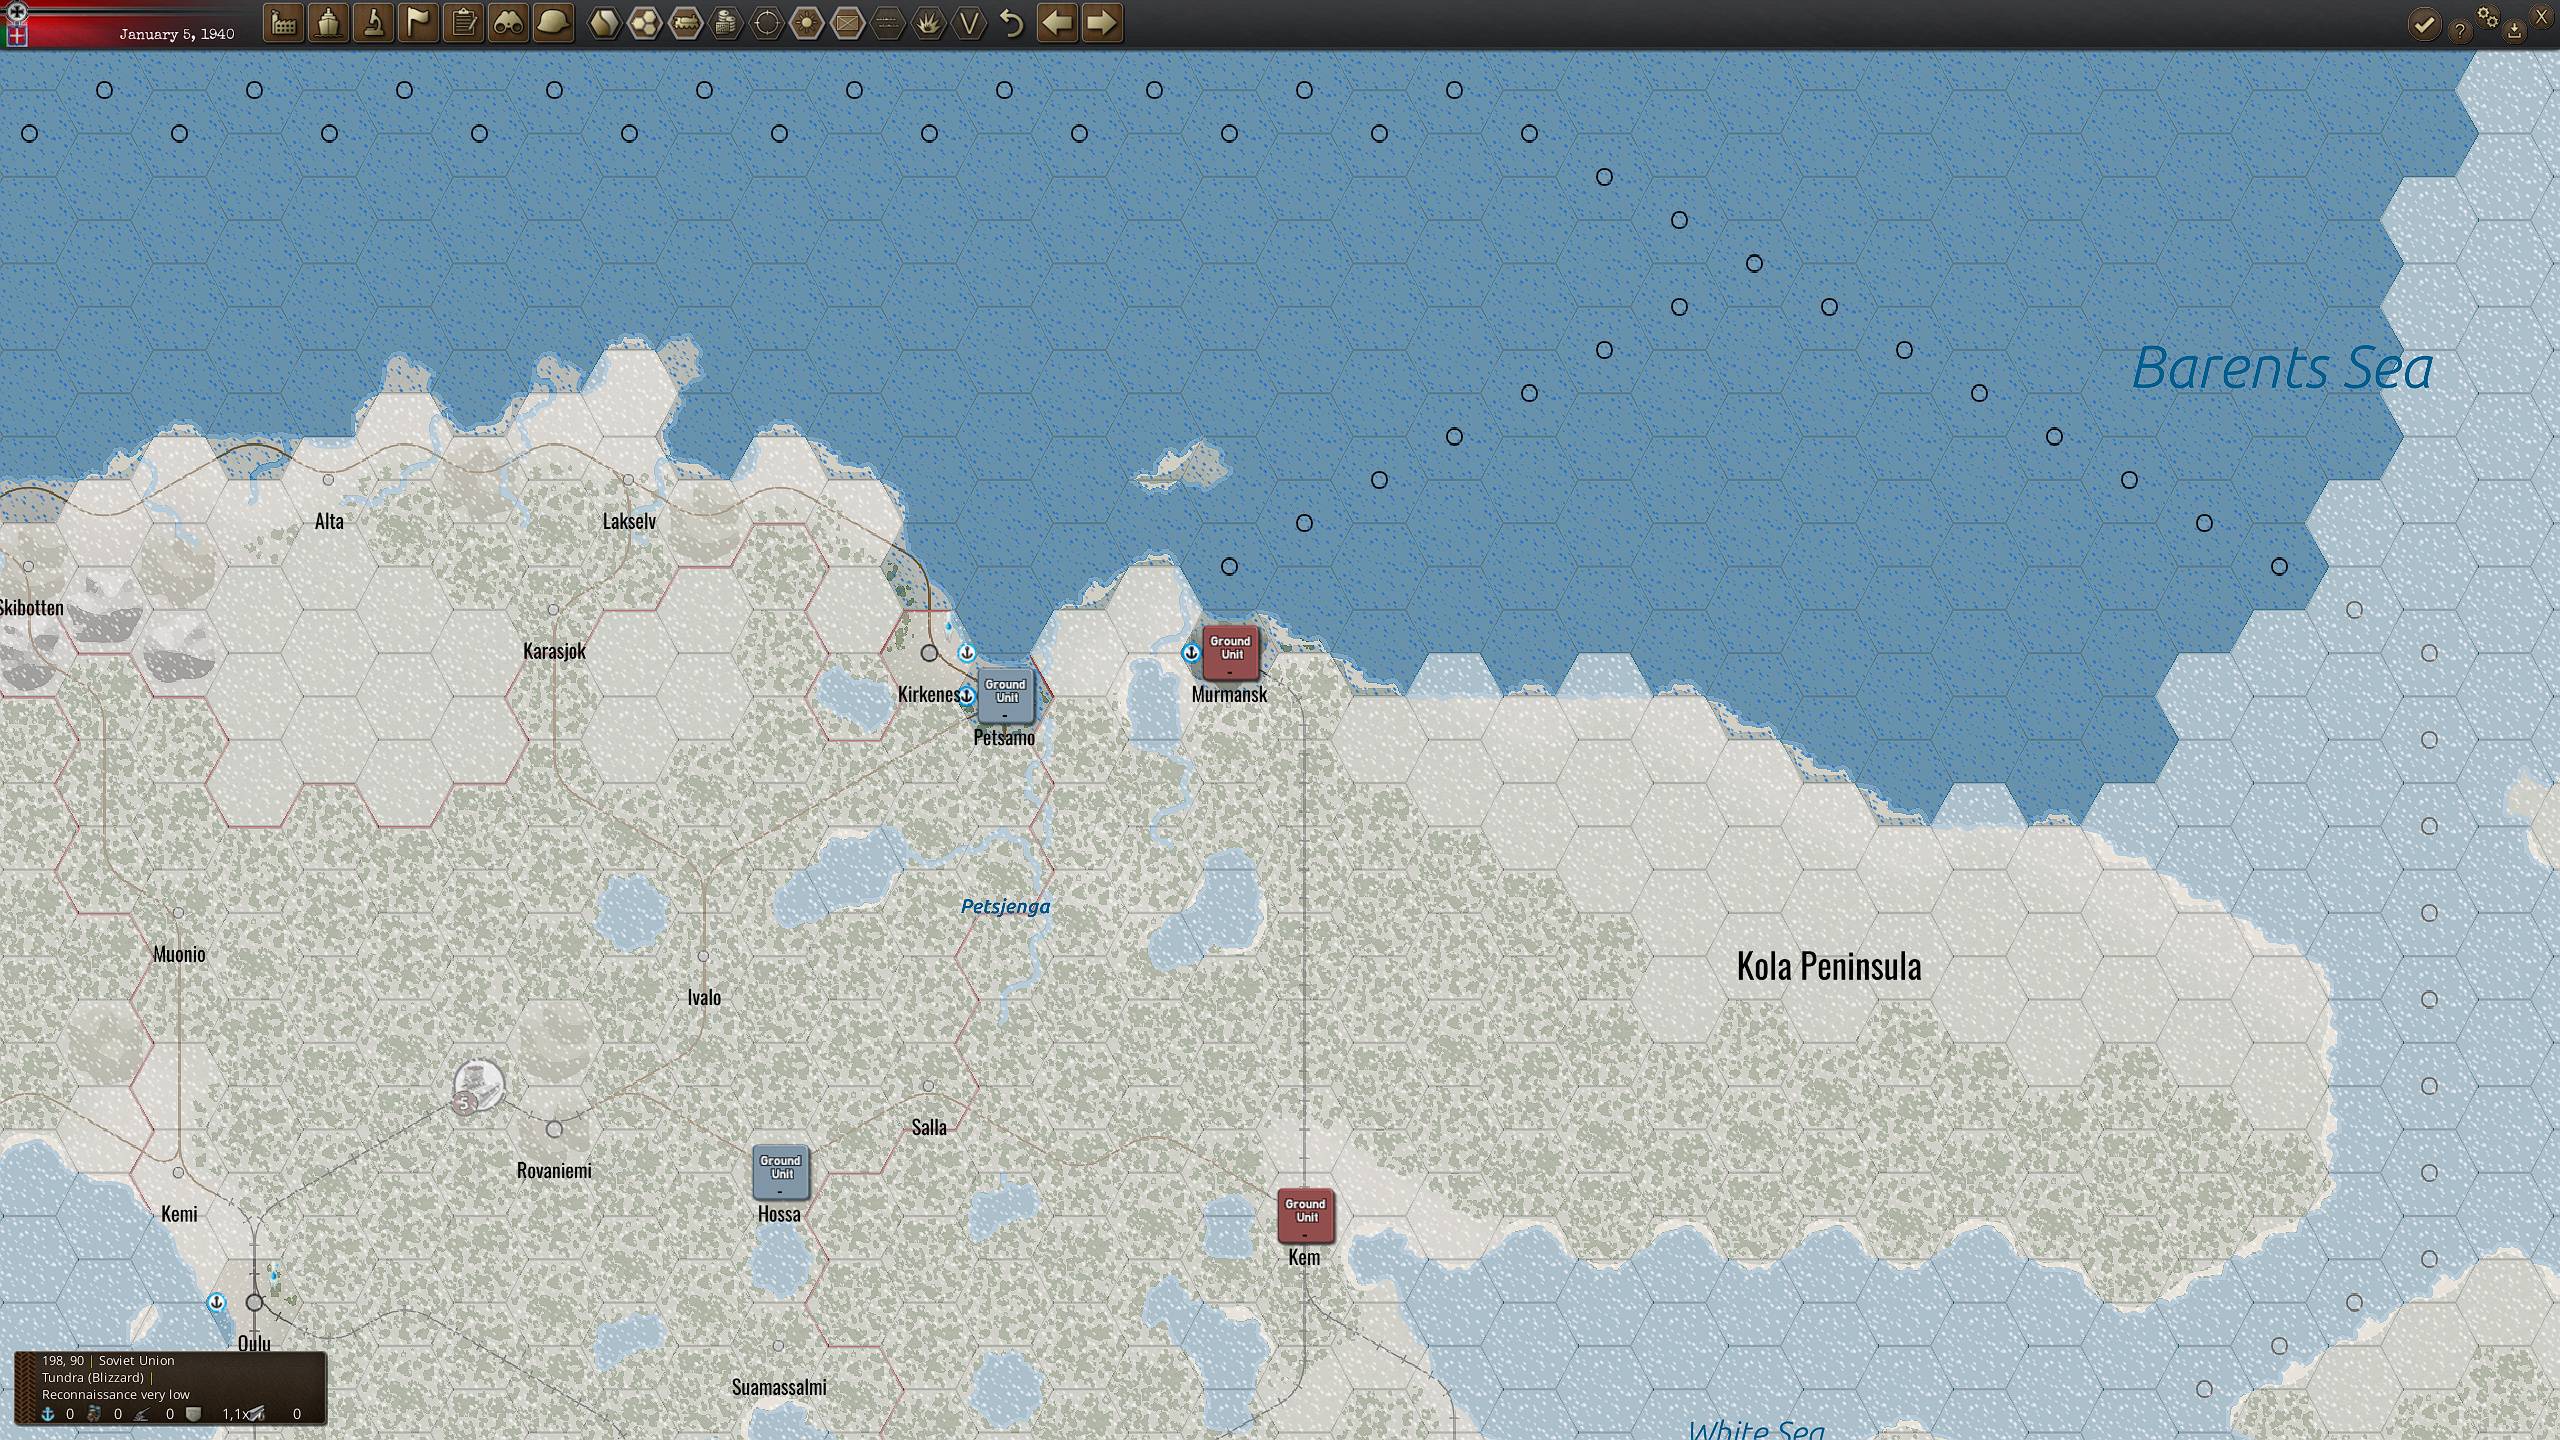This screenshot has height=1440, width=2560.
Task: Click the 'Tundra (Blizzard)' terrain text
Action: coord(93,1377)
